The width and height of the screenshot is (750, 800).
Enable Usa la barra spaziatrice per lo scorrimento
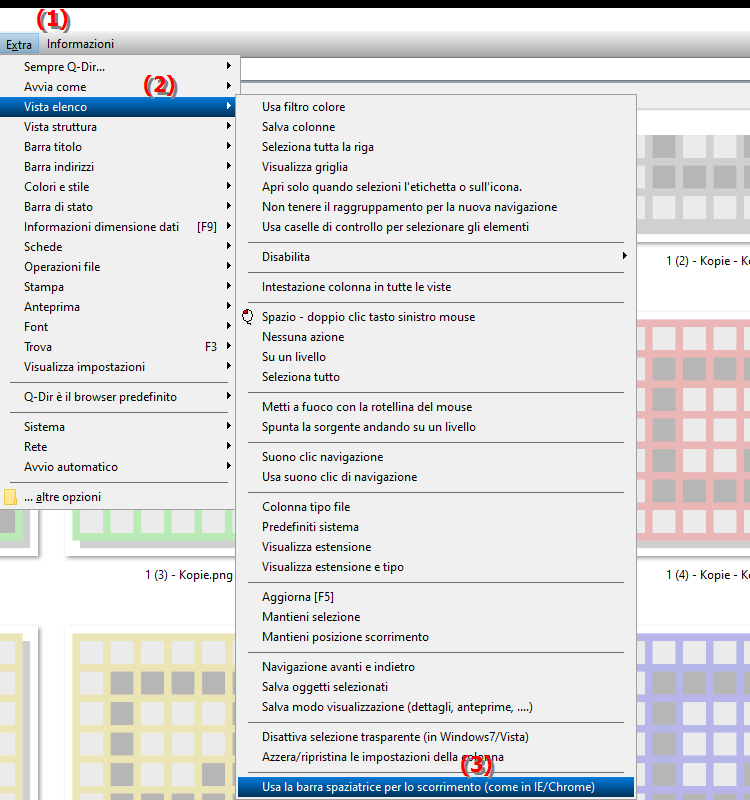tap(436, 787)
